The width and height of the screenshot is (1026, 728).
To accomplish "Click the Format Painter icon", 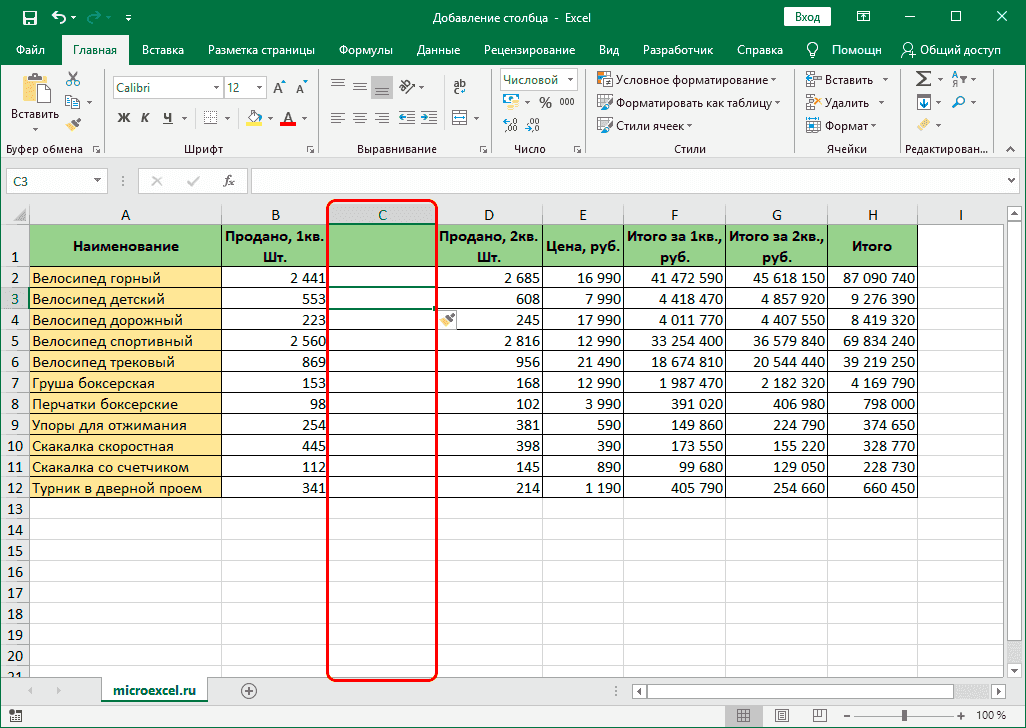I will coord(75,123).
